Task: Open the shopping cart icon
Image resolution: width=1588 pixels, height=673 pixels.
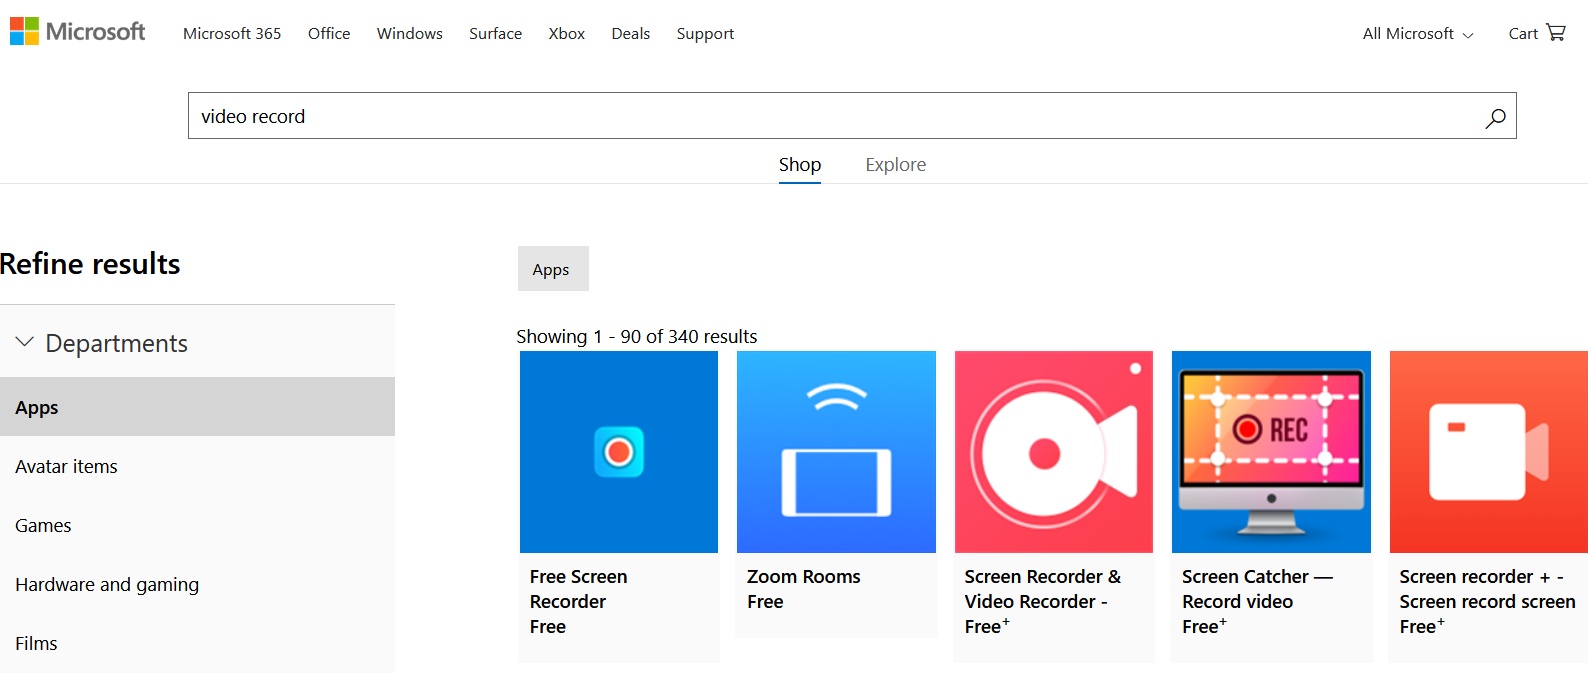Action: 1556,32
